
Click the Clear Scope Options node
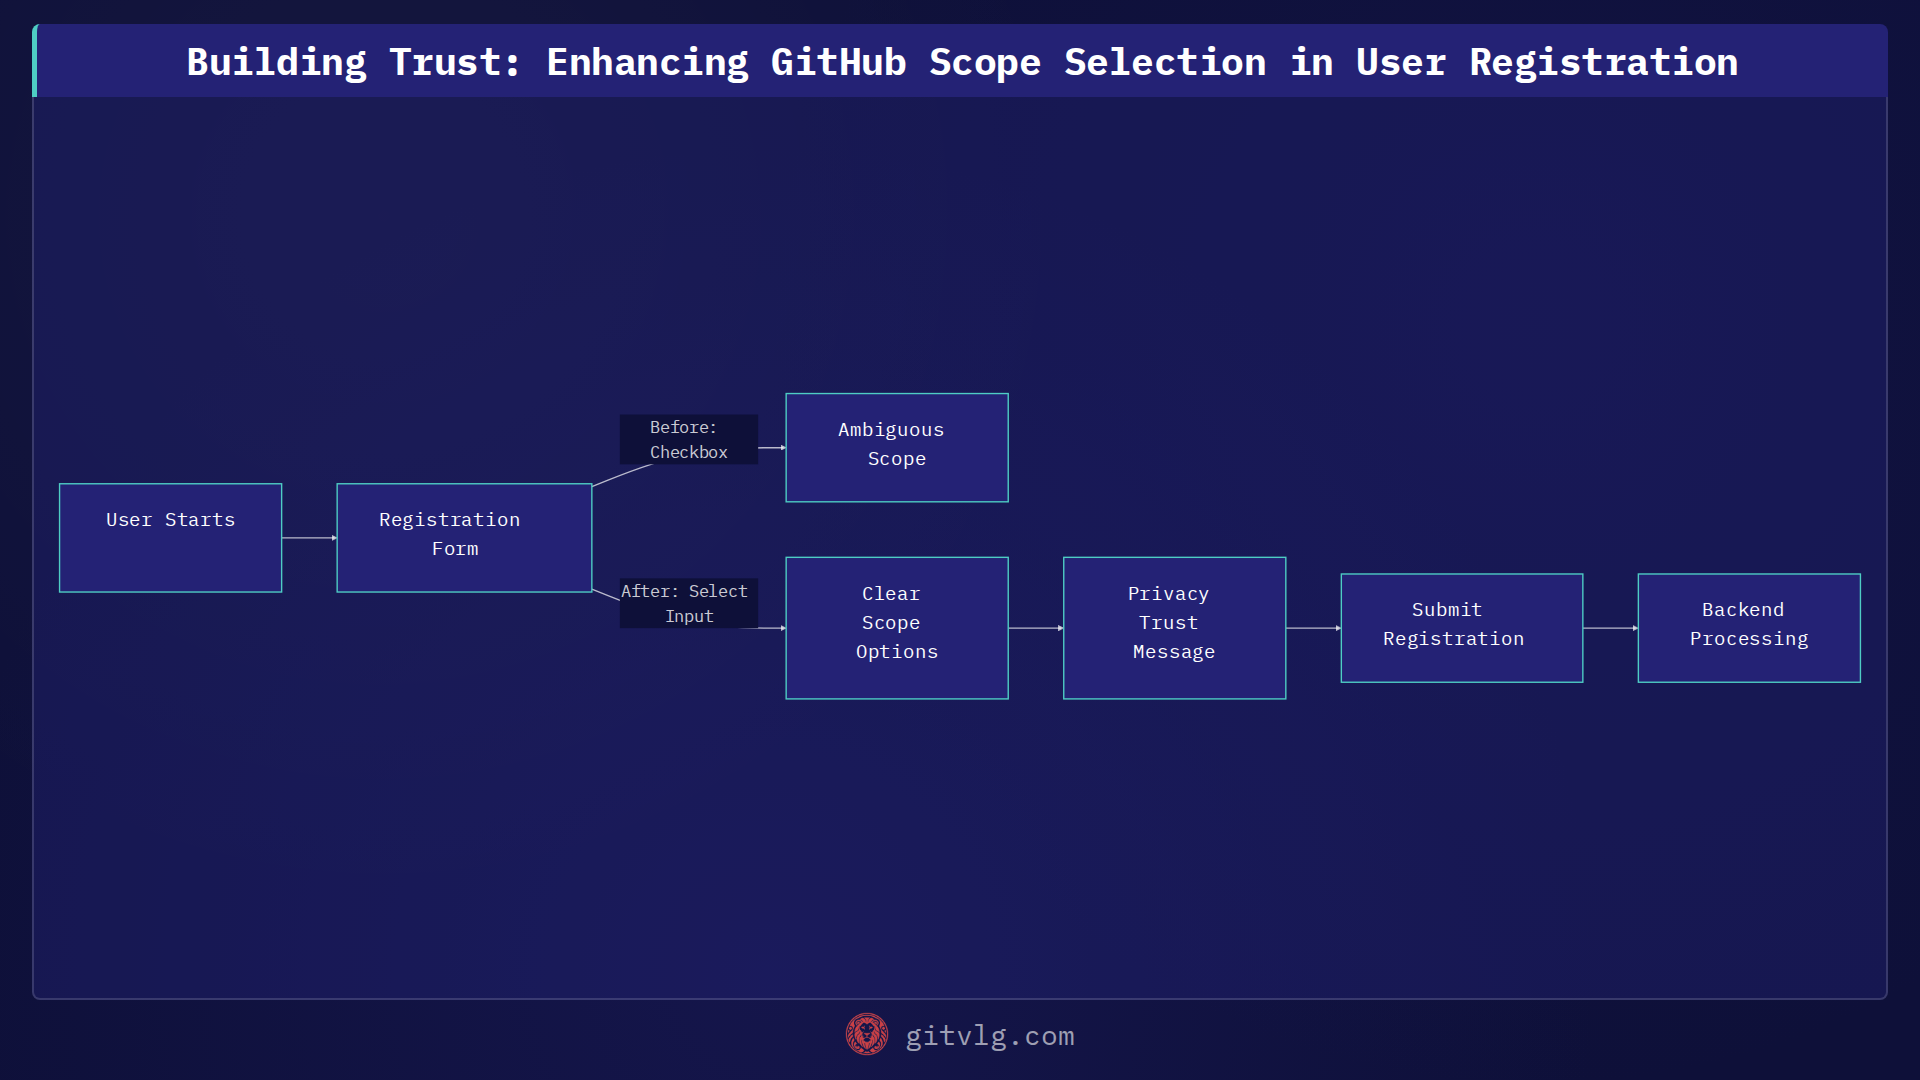pyautogui.click(x=896, y=628)
